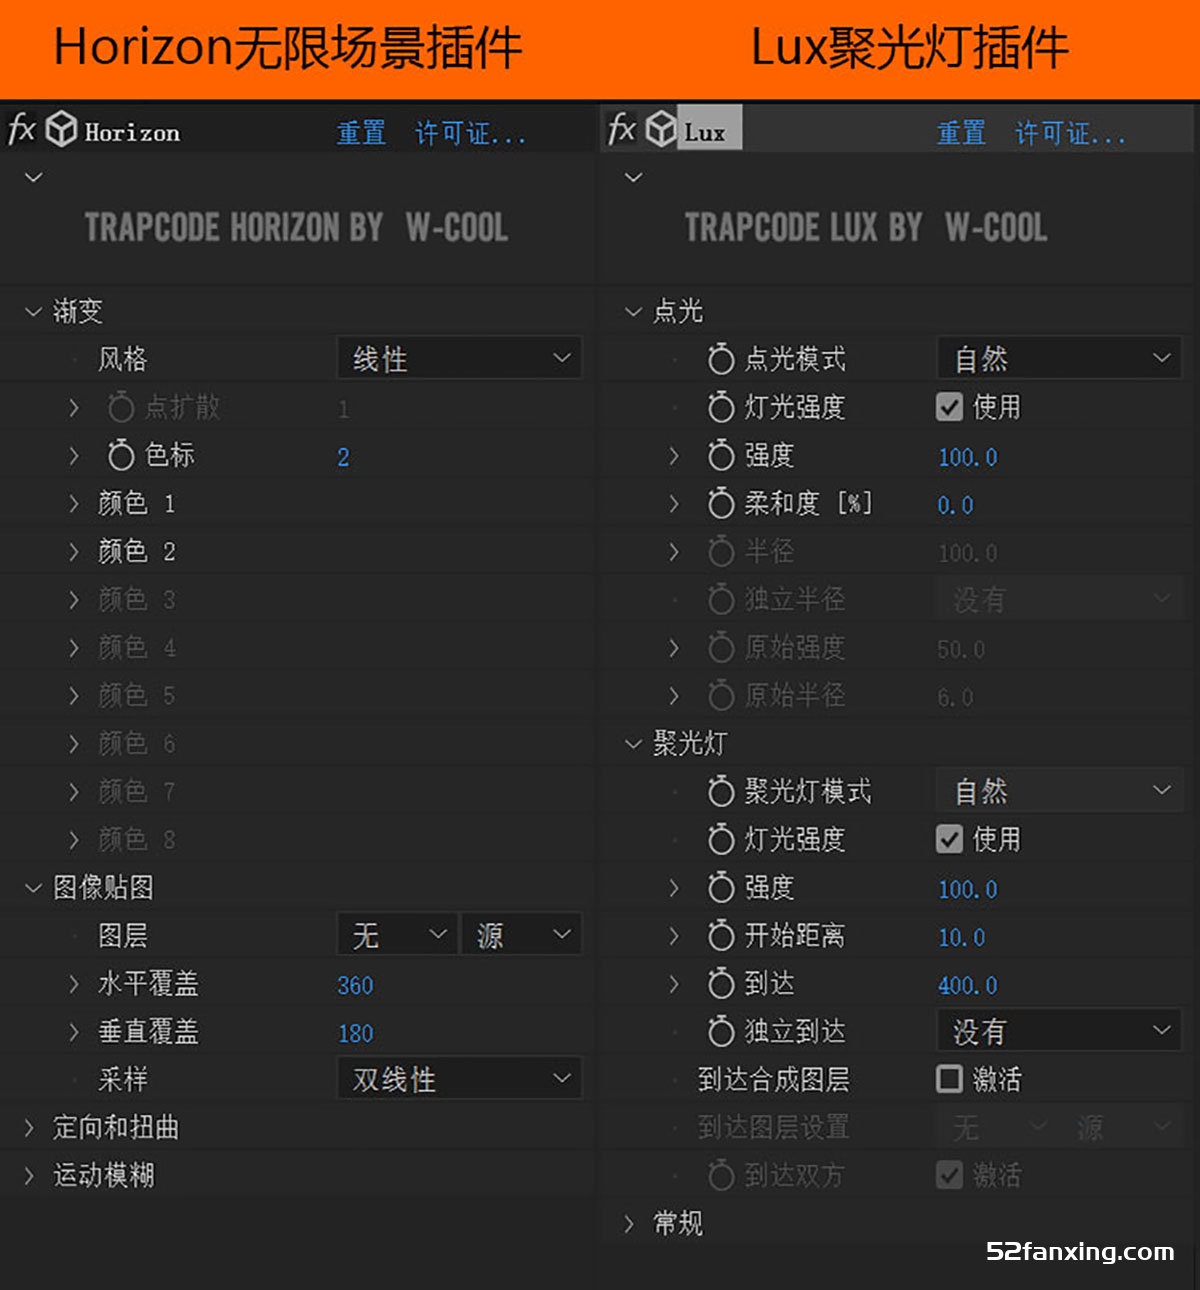Open the 独立到达 dropdown showing 没有
Screen dimensions: 1200x1290
coord(1060,1031)
